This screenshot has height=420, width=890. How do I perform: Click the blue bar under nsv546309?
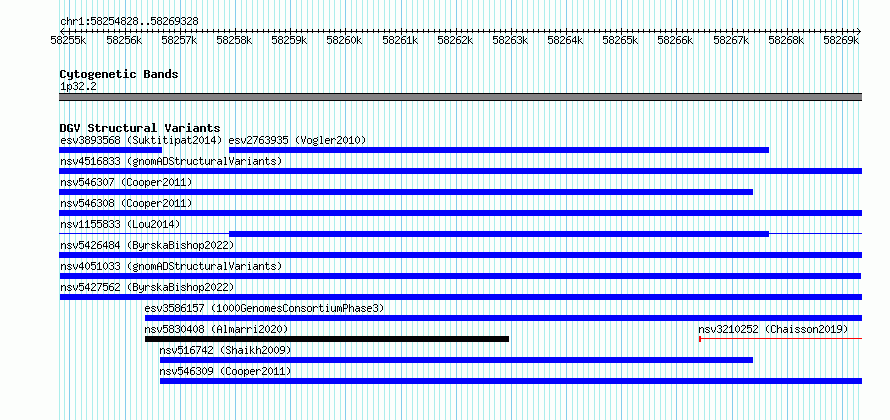coord(511,381)
